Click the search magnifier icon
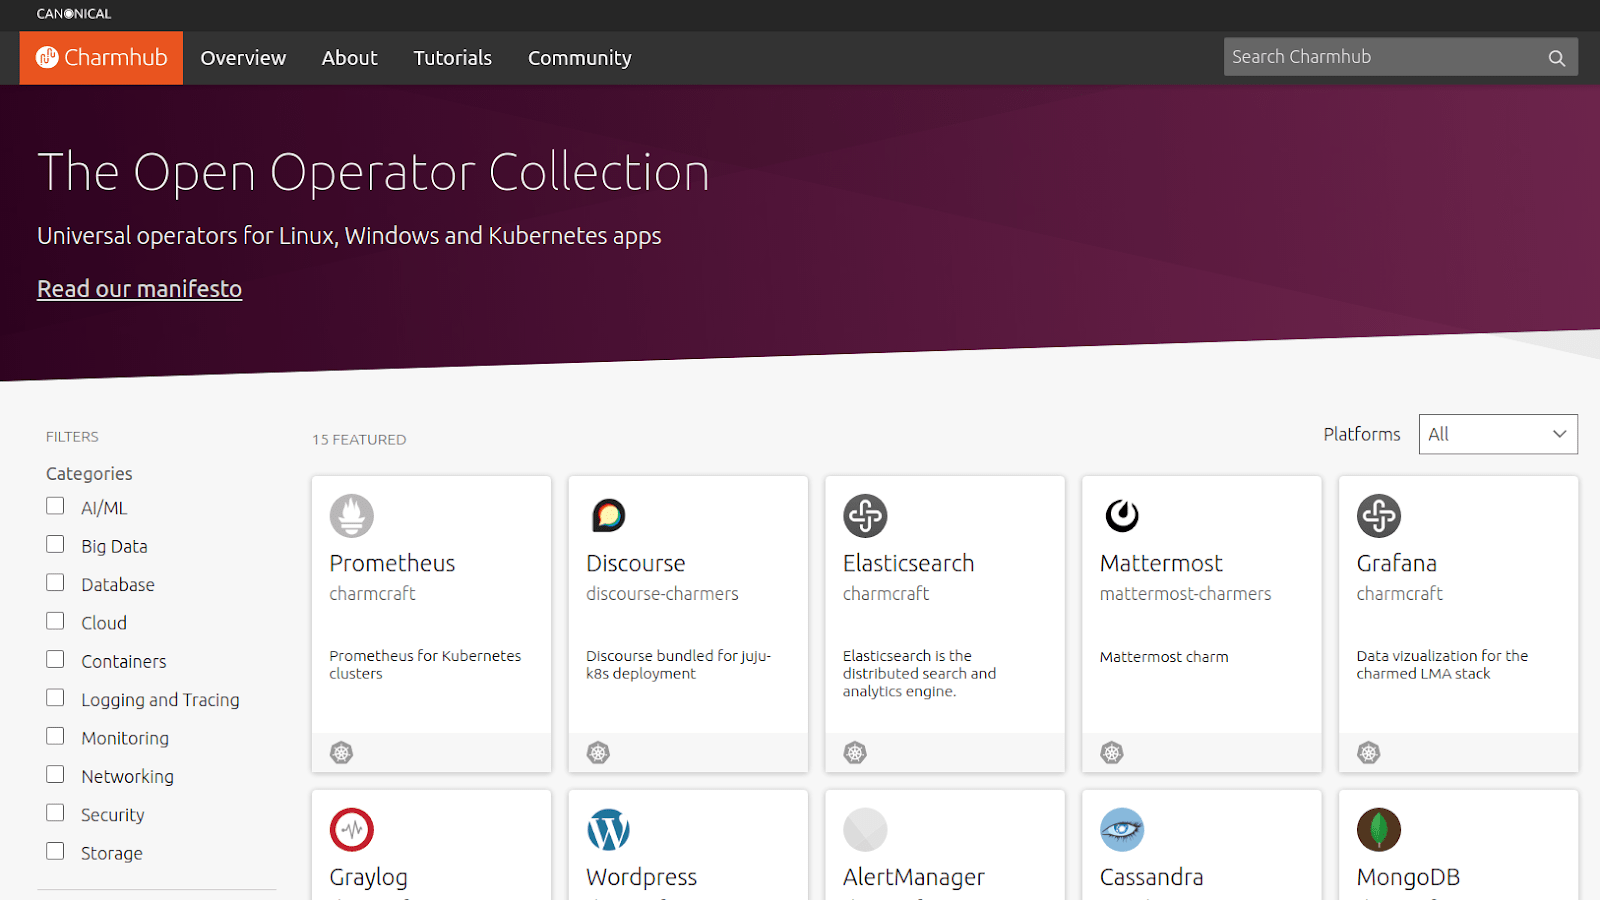Viewport: 1600px width, 900px height. click(x=1556, y=57)
